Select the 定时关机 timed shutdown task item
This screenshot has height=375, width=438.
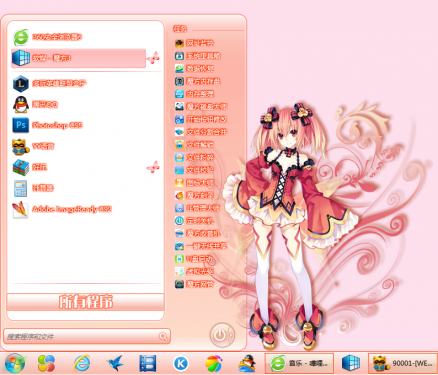click(x=194, y=220)
